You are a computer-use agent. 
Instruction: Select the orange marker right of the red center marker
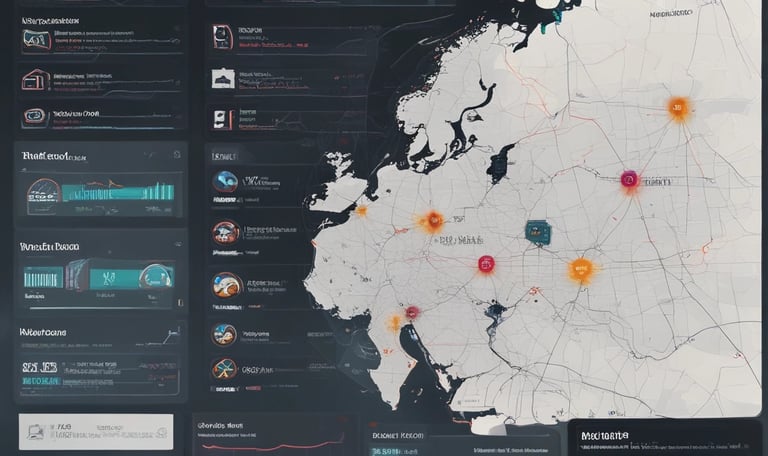click(x=581, y=269)
